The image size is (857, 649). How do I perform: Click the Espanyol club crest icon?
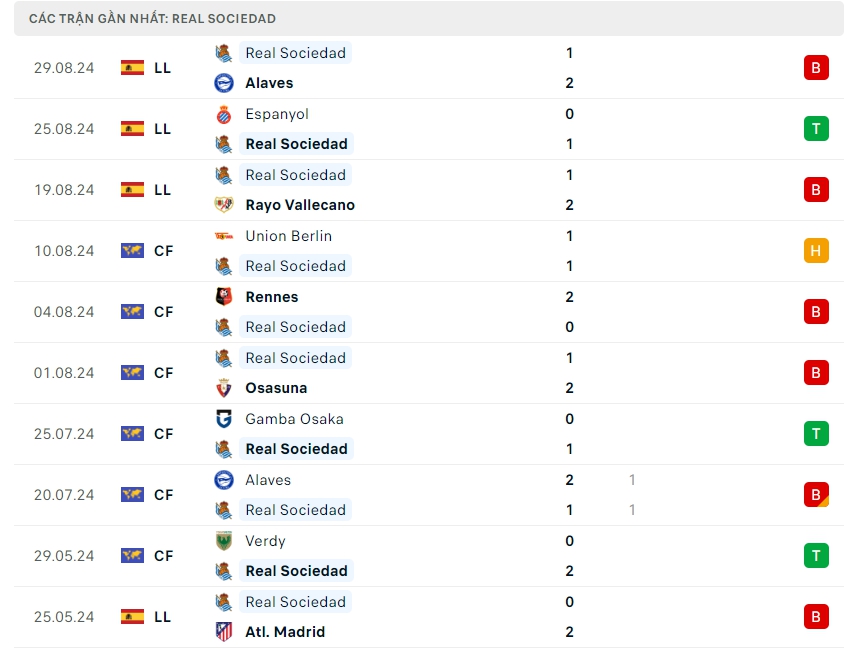click(x=224, y=114)
